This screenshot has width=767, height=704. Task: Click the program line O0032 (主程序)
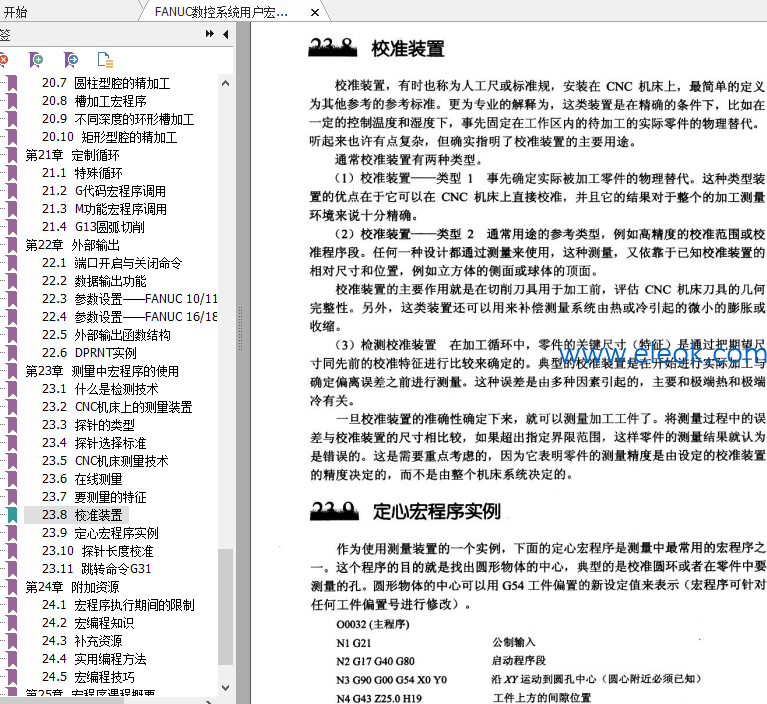click(x=373, y=624)
